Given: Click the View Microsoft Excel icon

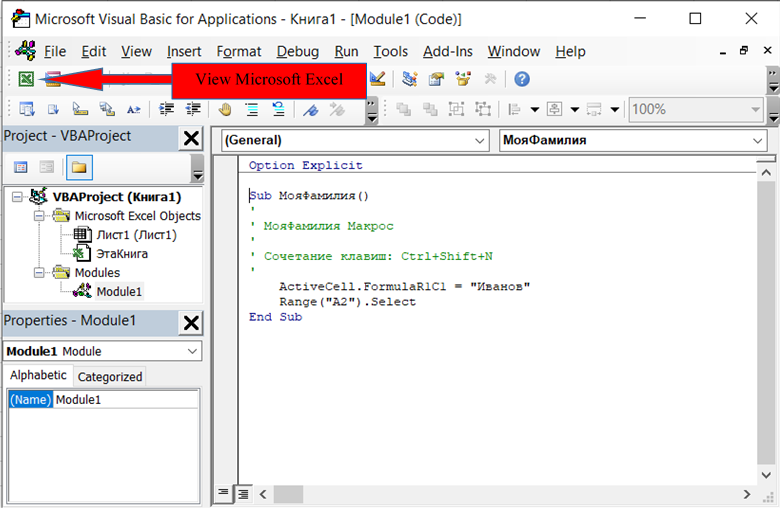Looking at the screenshot, I should pyautogui.click(x=26, y=79).
